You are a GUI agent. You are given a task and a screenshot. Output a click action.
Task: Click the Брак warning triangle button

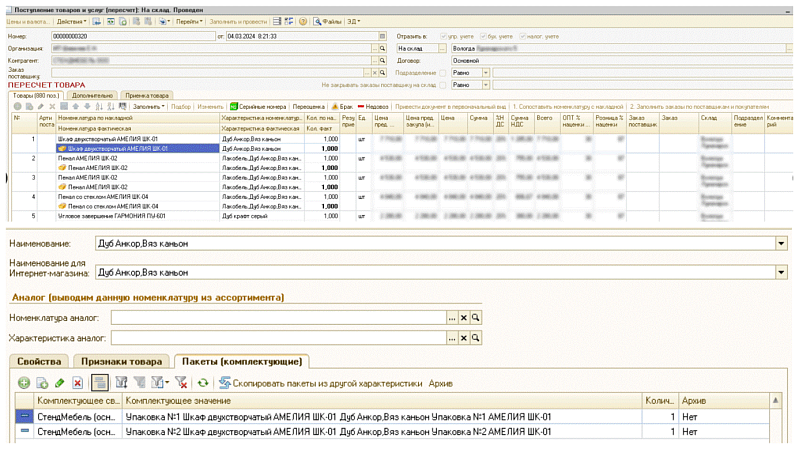coord(342,107)
